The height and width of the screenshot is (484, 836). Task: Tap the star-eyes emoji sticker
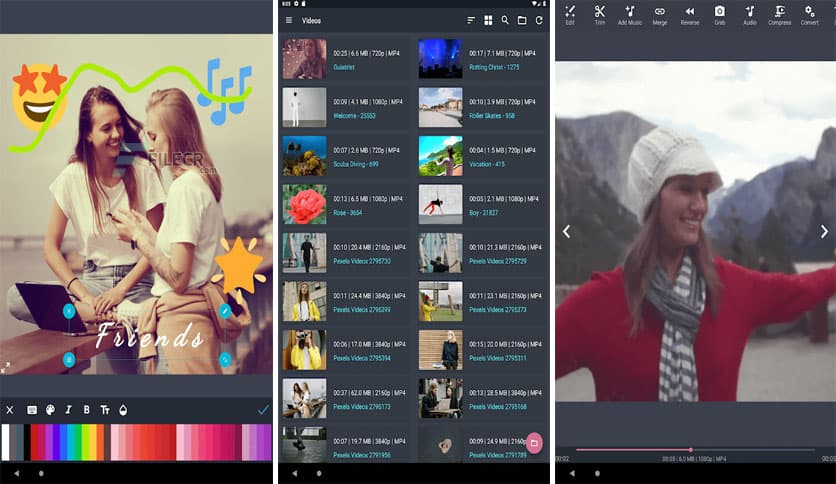(x=39, y=96)
